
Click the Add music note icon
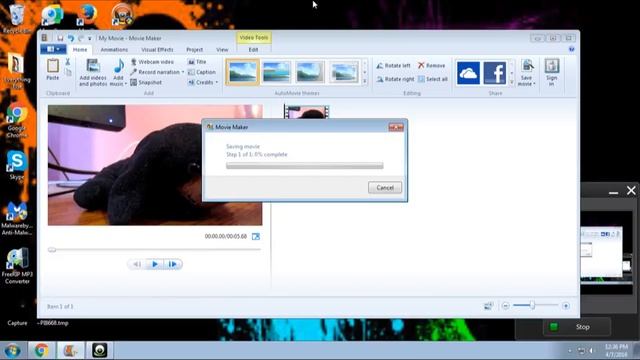click(118, 66)
